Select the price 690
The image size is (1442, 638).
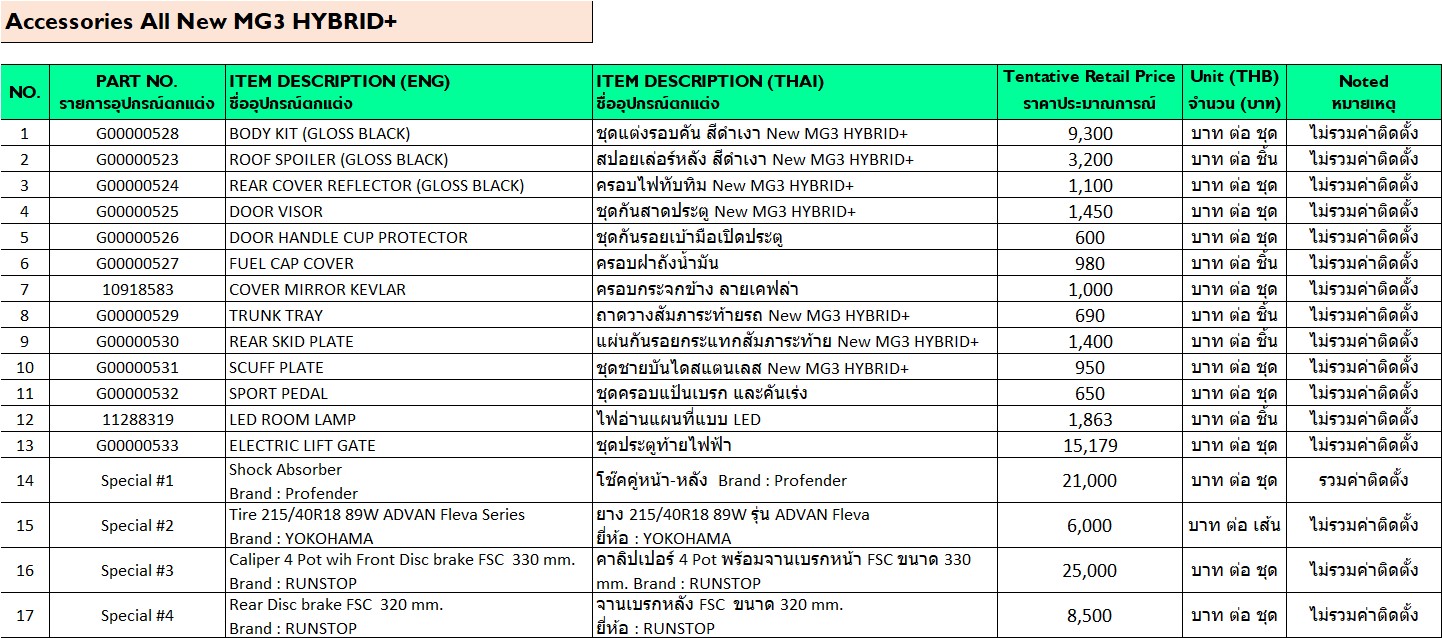(1089, 315)
